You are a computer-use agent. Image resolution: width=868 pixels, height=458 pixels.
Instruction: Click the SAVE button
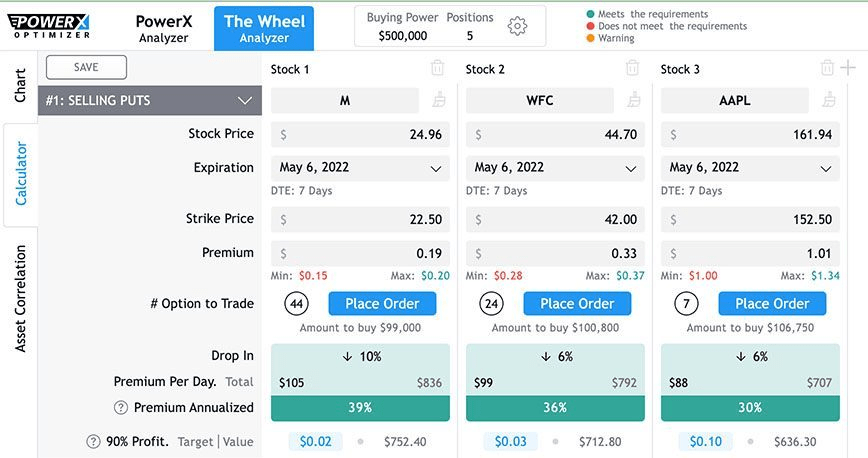86,67
